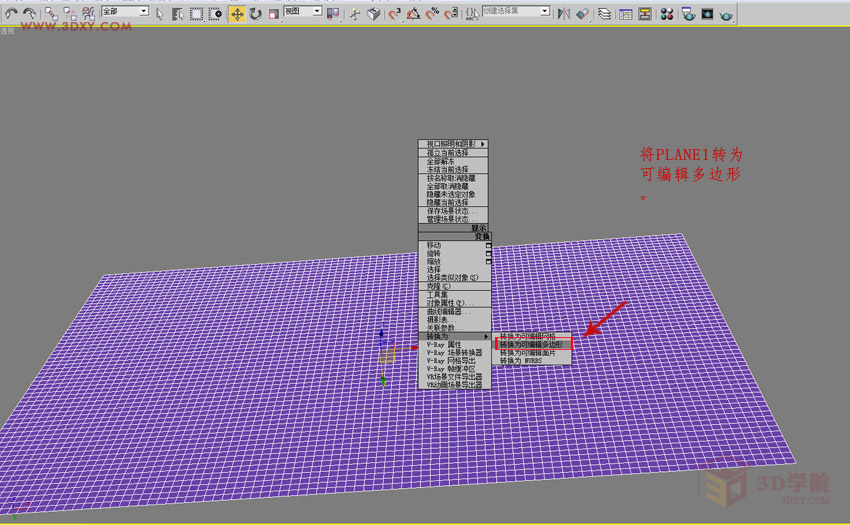Choose 克隆(C) in context menu
850x525 pixels.
(455, 286)
